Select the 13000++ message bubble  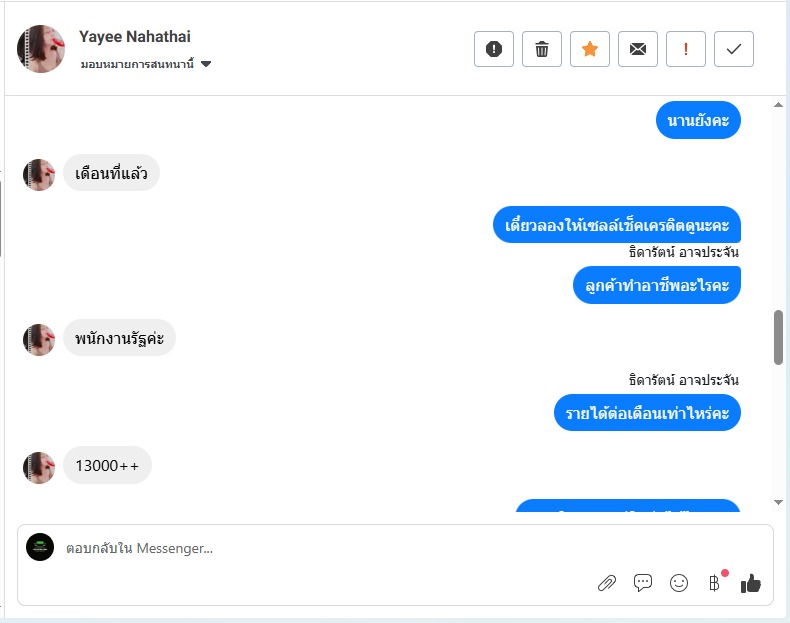coord(107,465)
